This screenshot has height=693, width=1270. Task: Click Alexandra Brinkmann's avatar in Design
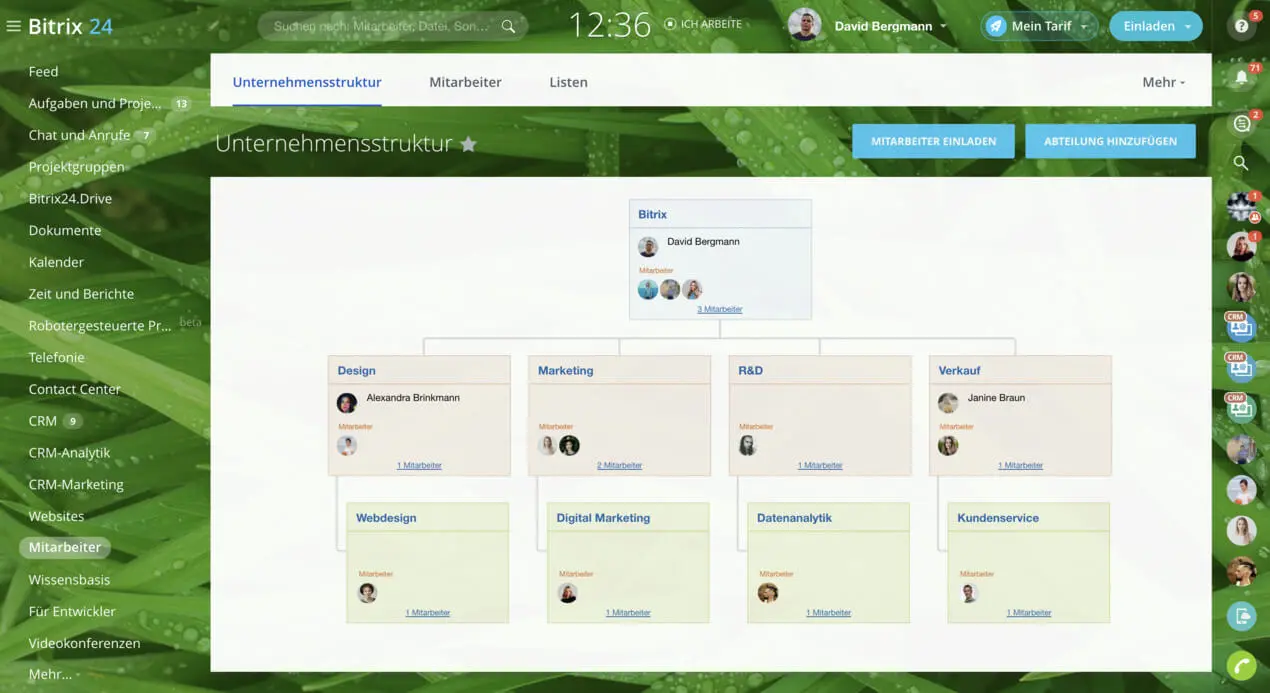click(x=347, y=403)
